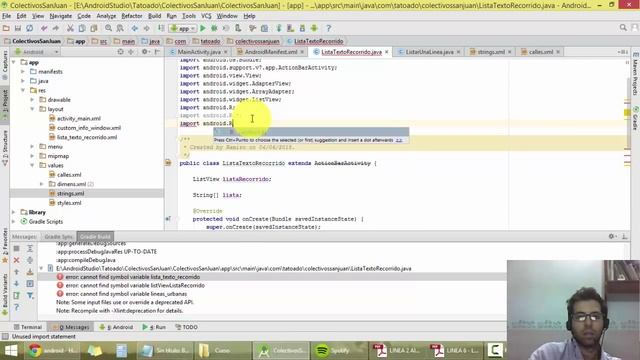Click the scroll from source target icon
Viewport: 640px width, 360px height.
pyautogui.click(x=120, y=52)
